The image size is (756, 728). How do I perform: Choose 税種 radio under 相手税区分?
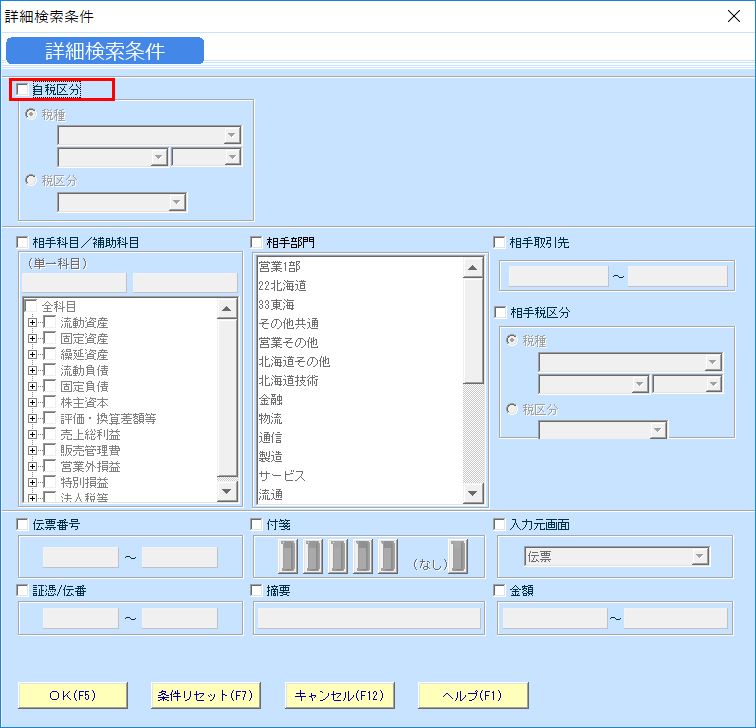[x=512, y=340]
